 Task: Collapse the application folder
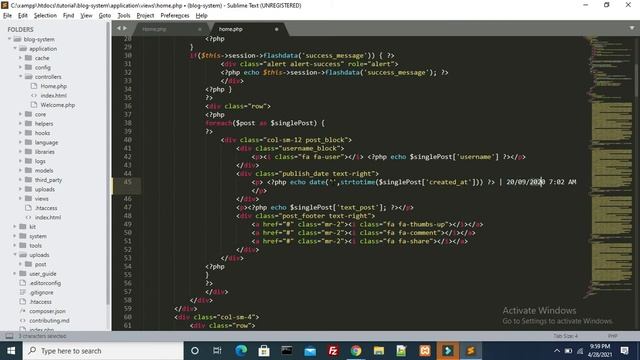(x=15, y=49)
